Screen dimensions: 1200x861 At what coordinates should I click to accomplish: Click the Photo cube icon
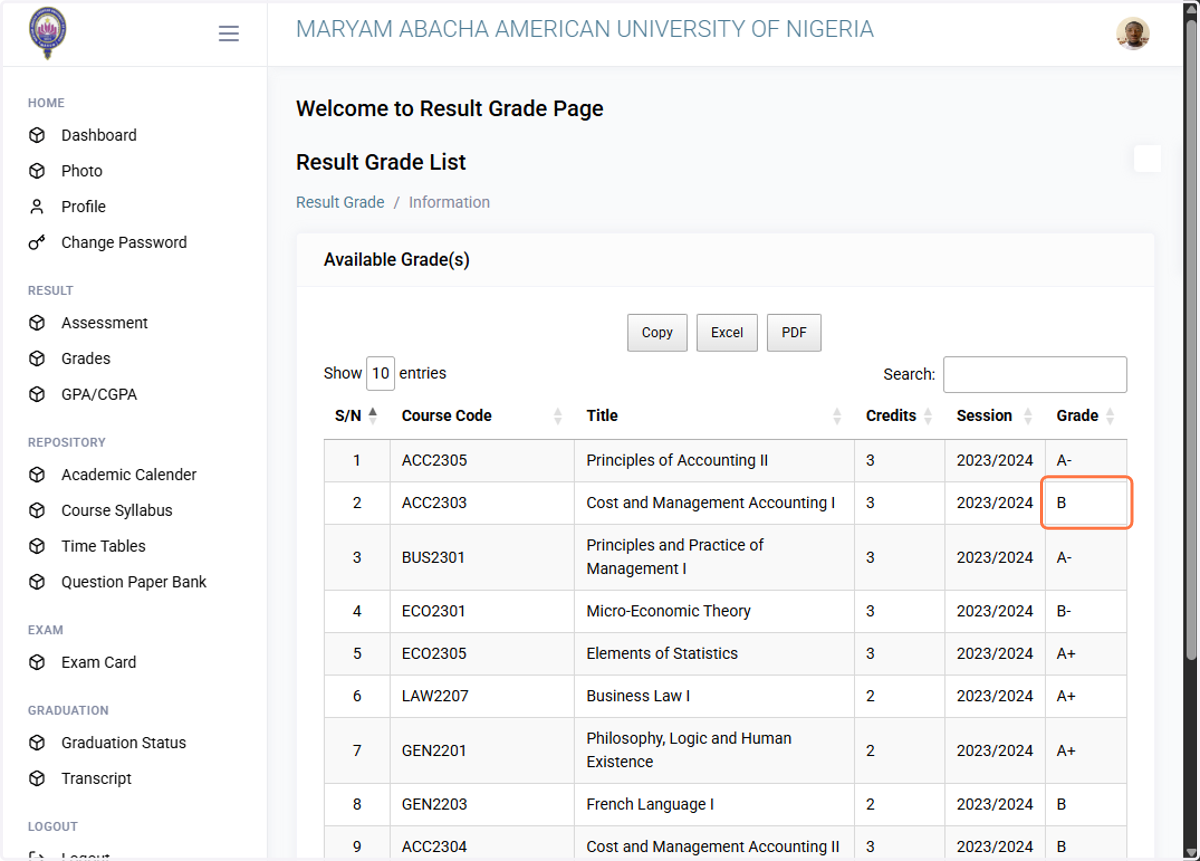pyautogui.click(x=37, y=171)
